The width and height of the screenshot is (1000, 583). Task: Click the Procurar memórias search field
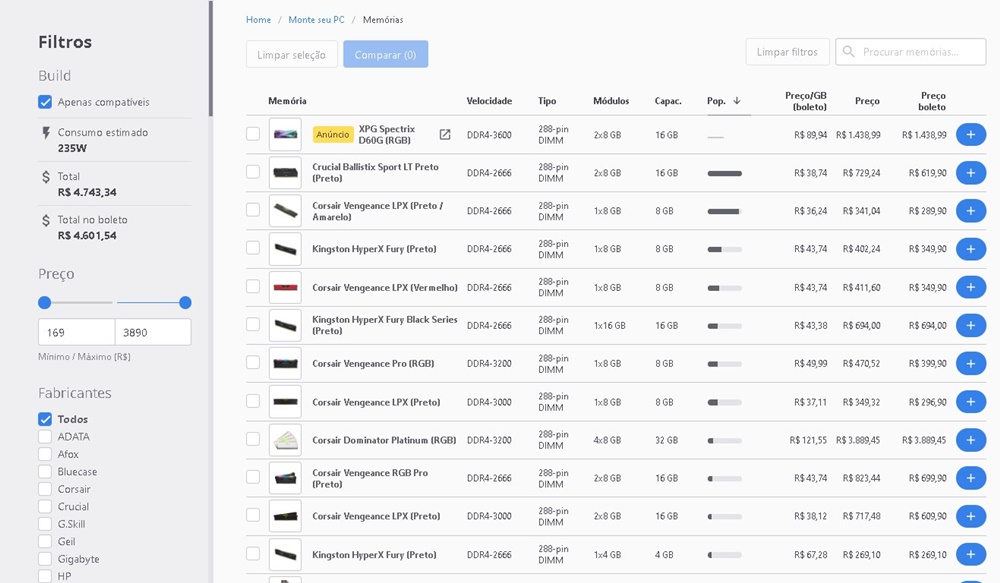coord(911,52)
